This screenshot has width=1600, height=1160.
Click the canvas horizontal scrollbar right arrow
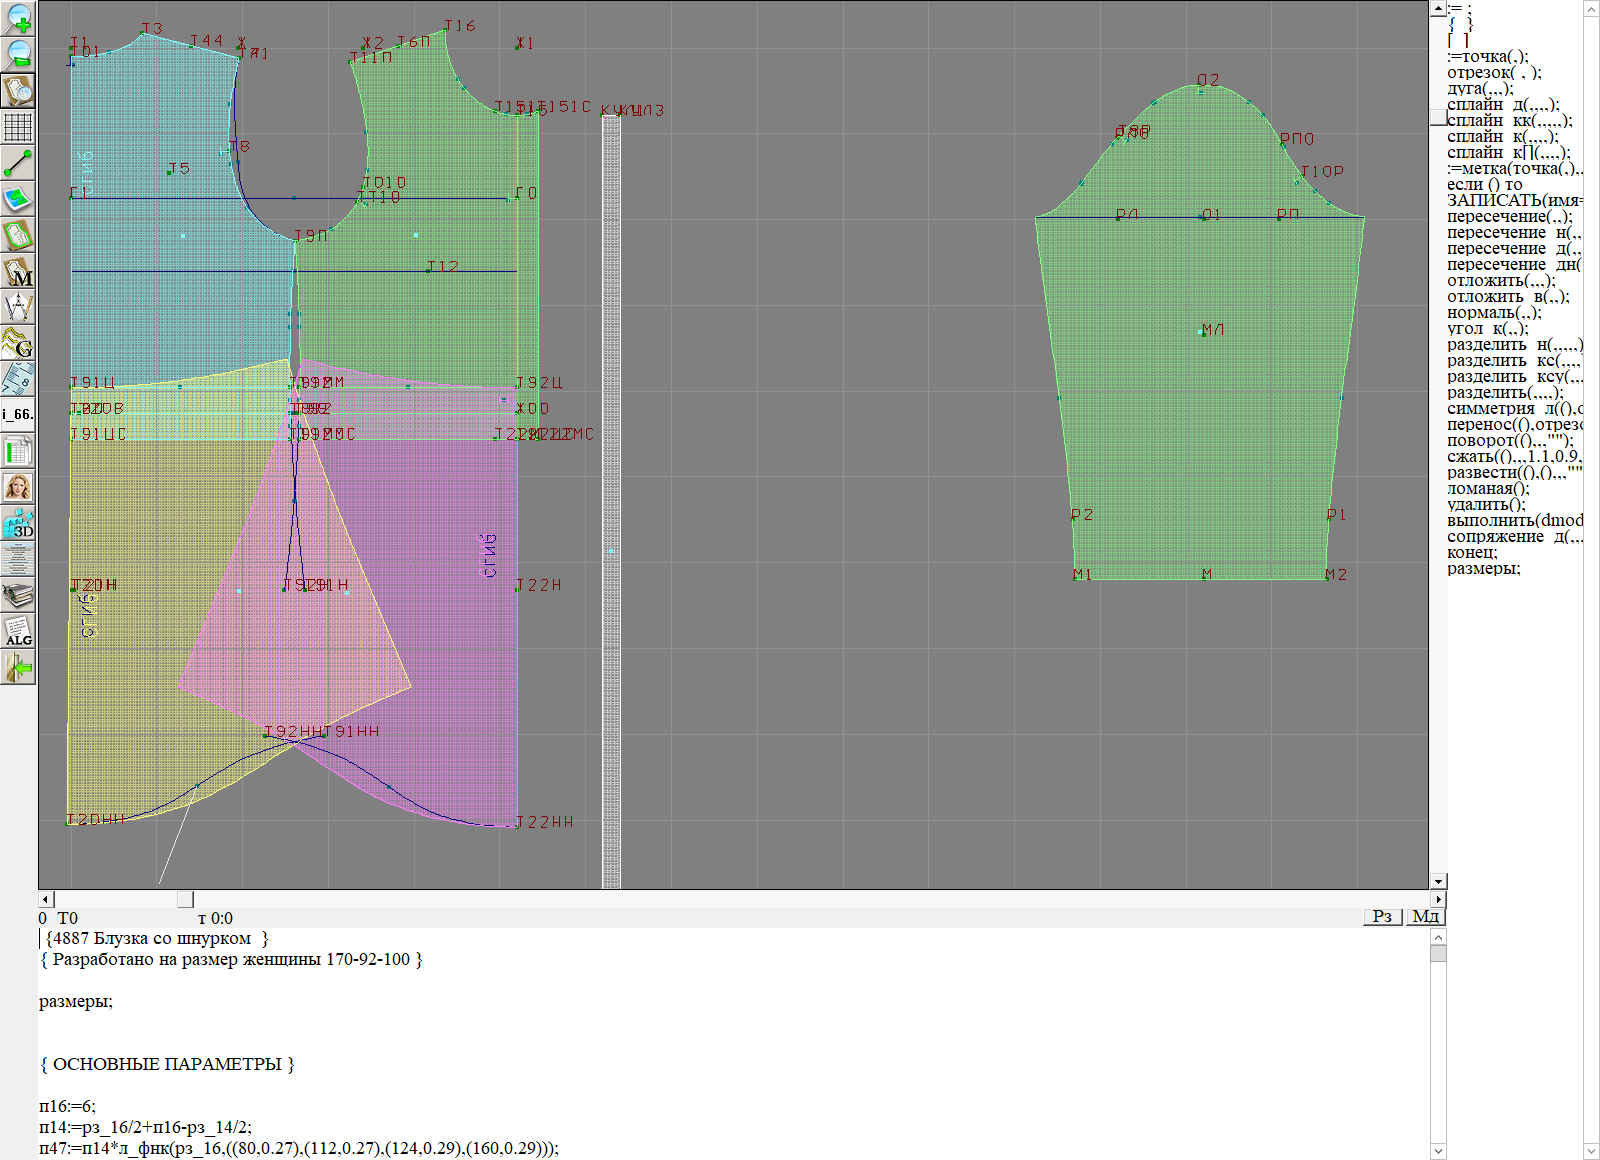pos(1438,899)
